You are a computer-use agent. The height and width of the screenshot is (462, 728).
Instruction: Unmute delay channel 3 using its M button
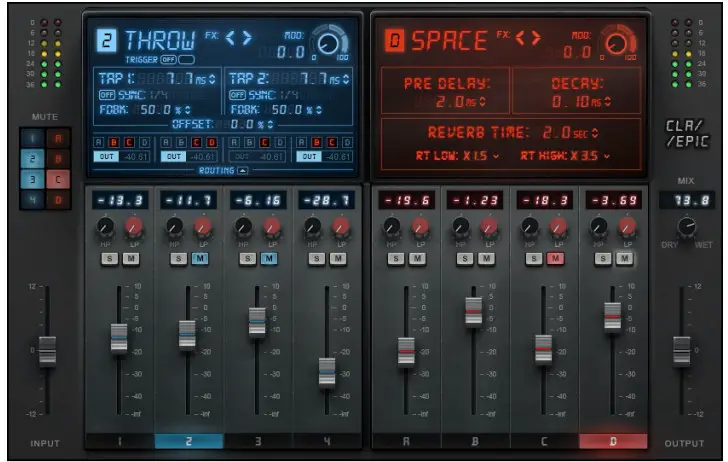pyautogui.click(x=269, y=259)
